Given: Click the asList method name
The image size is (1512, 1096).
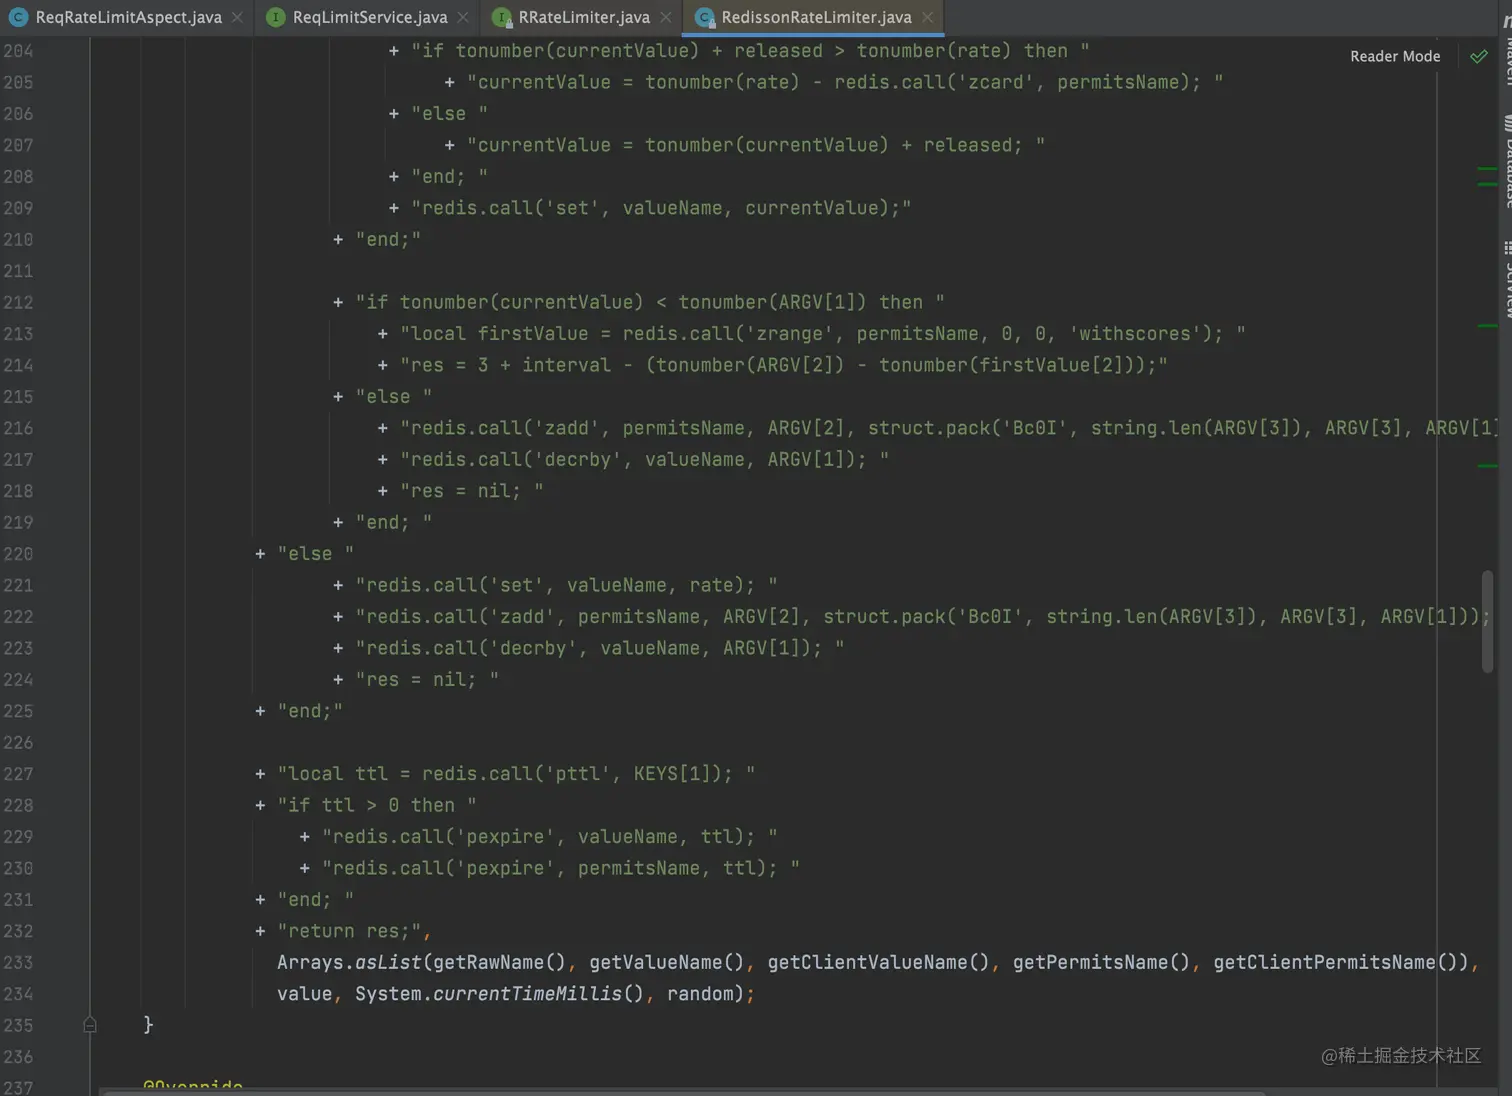Looking at the screenshot, I should pos(389,962).
